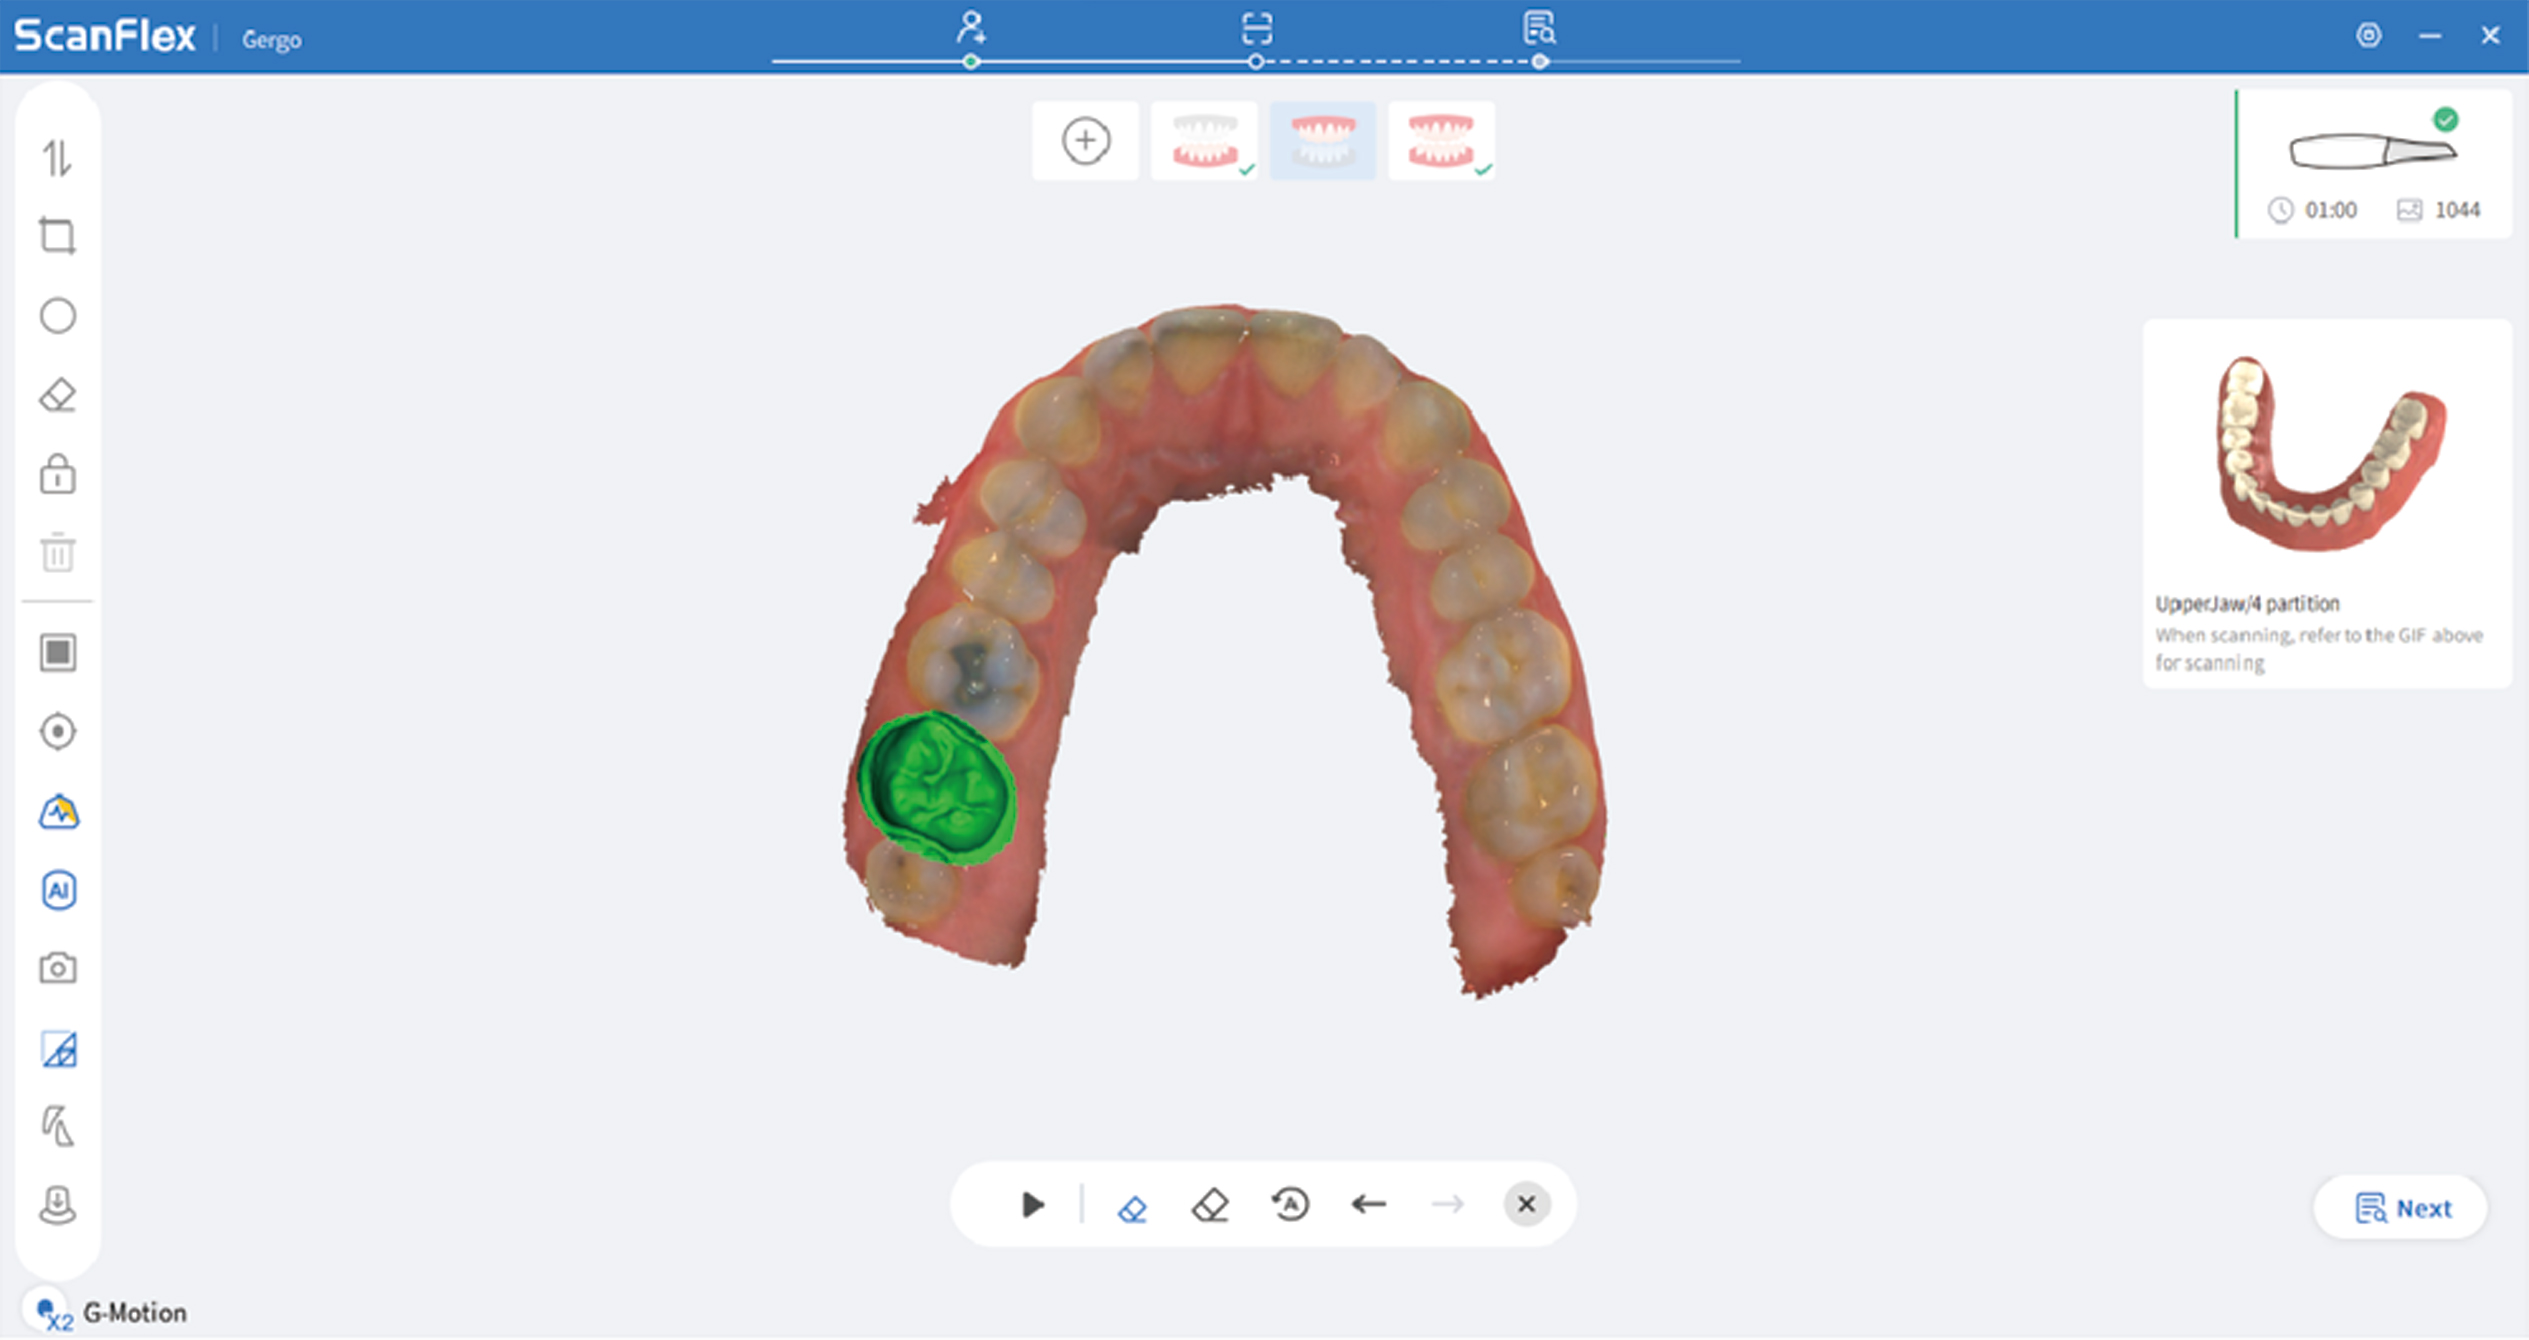Close the bottom eraser toolbar
Viewport: 2529px width, 1340px height.
click(1525, 1205)
